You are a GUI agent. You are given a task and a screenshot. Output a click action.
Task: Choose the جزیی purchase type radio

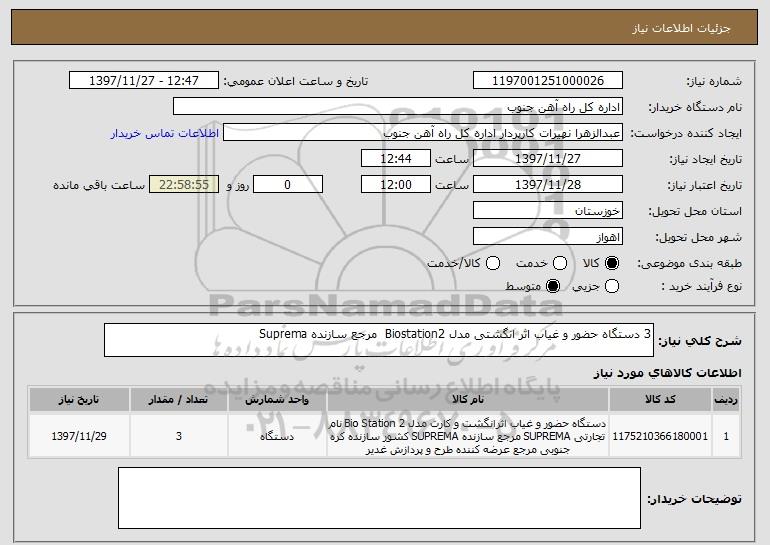(612, 286)
